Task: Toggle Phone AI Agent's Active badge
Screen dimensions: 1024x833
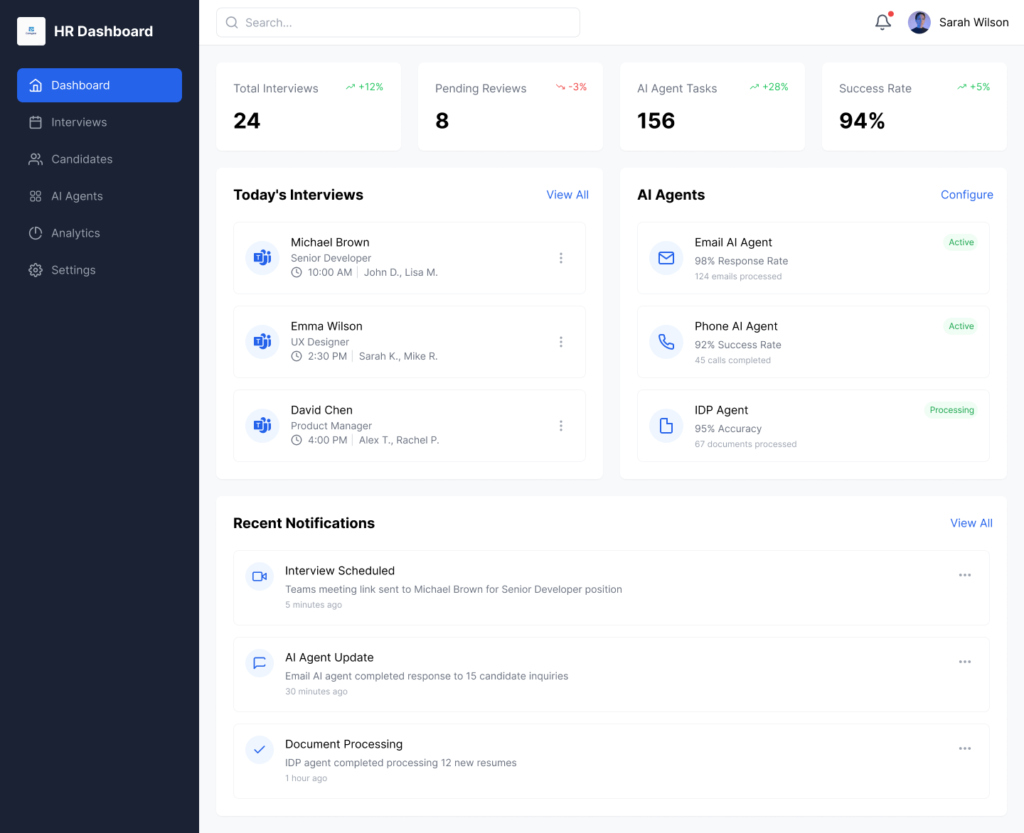Action: [x=961, y=326]
